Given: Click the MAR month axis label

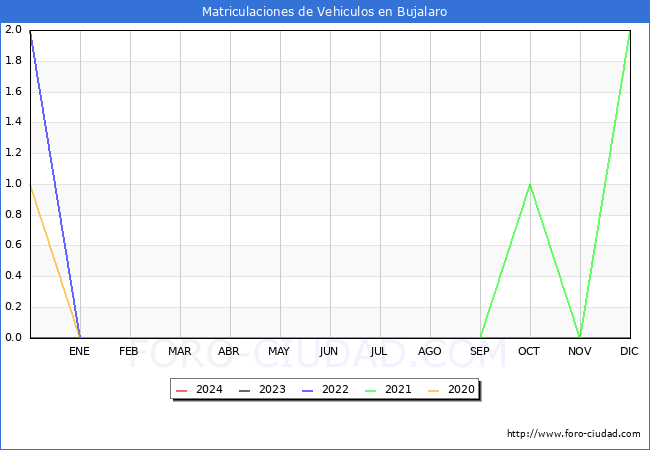Looking at the screenshot, I should point(179,351).
